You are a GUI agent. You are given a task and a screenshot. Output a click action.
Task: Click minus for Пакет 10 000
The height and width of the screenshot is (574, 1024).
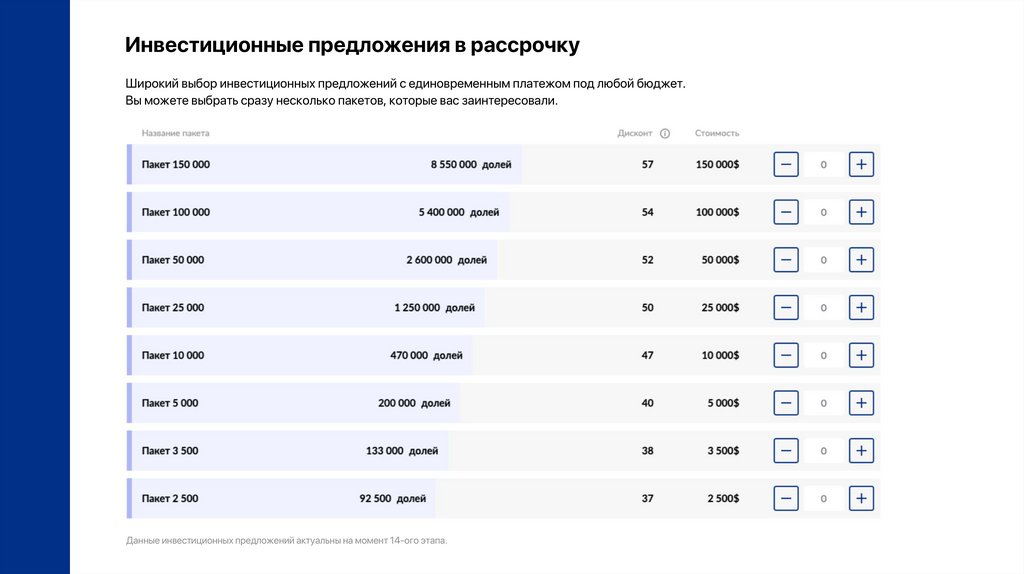(x=786, y=355)
